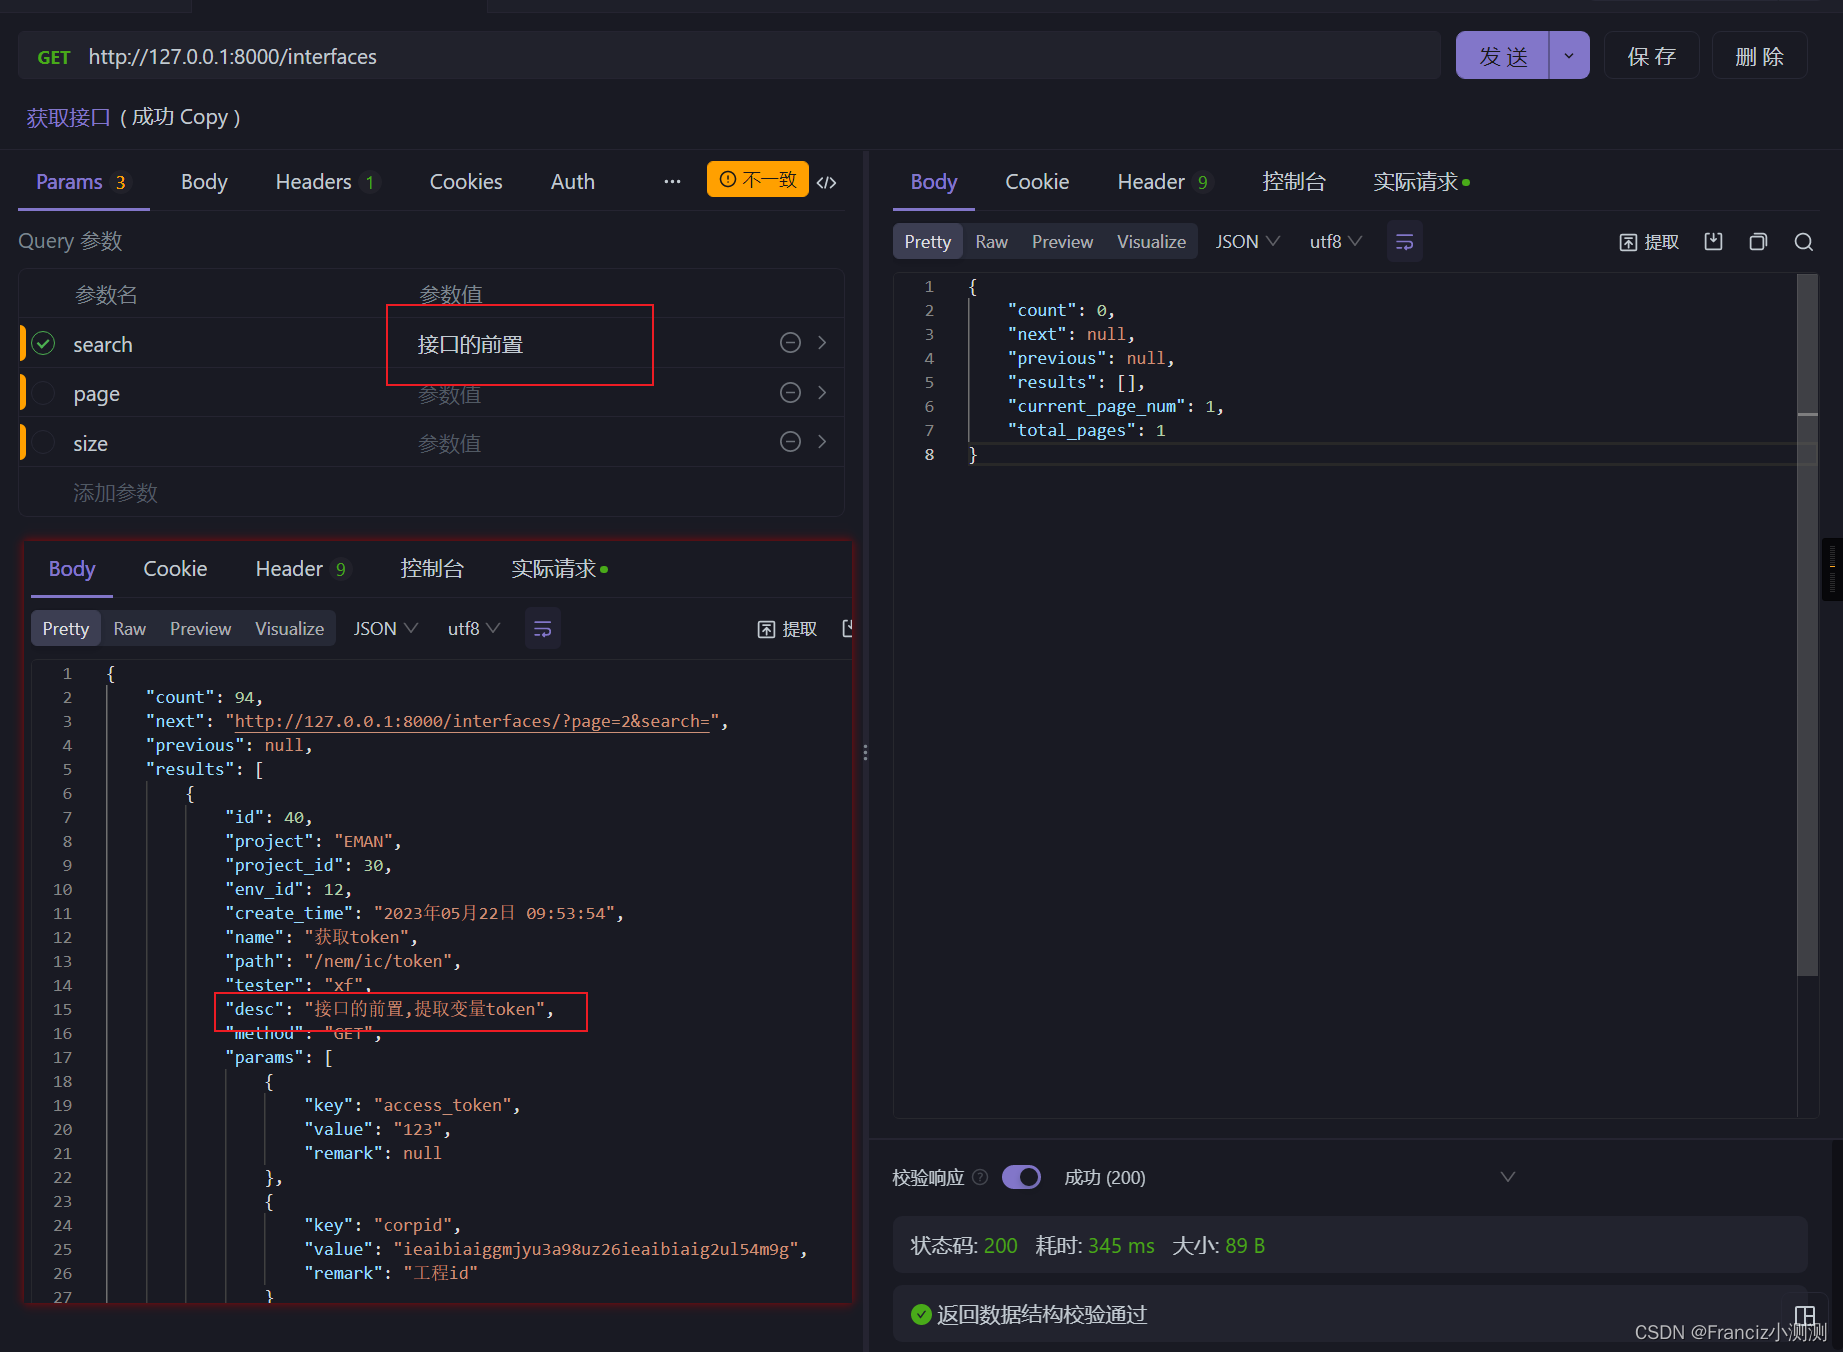1843x1352 pixels.
Task: Toggle word wrap in the lower-left response panel
Action: pyautogui.click(x=543, y=629)
